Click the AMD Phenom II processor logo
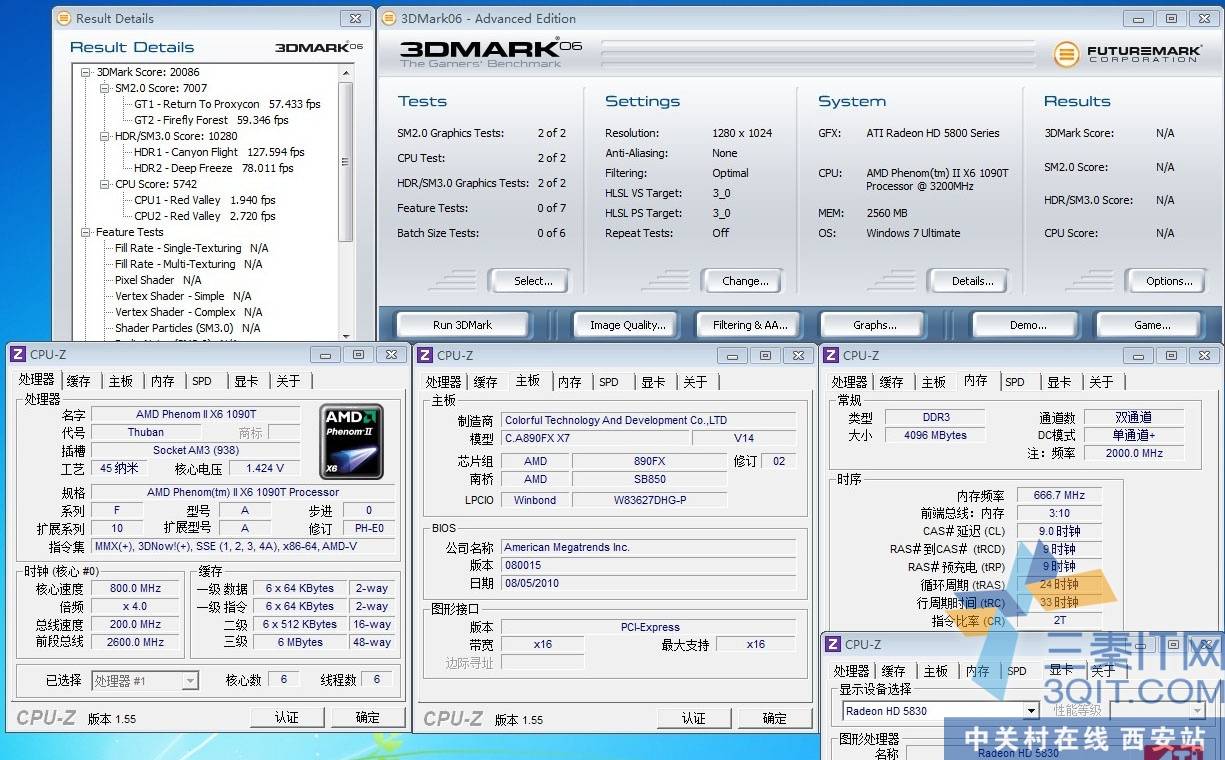The height and width of the screenshot is (760, 1225). 351,441
